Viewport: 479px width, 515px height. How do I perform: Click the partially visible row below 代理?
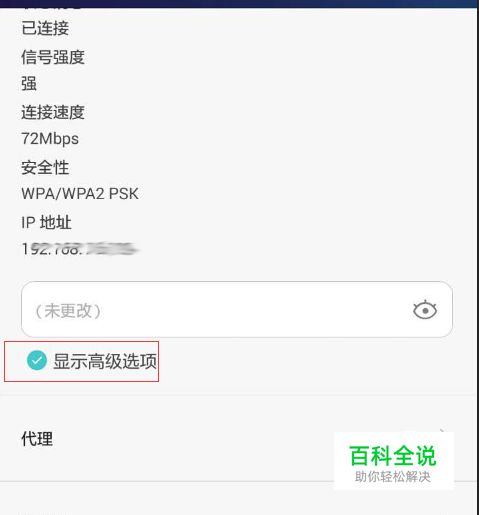click(238, 498)
